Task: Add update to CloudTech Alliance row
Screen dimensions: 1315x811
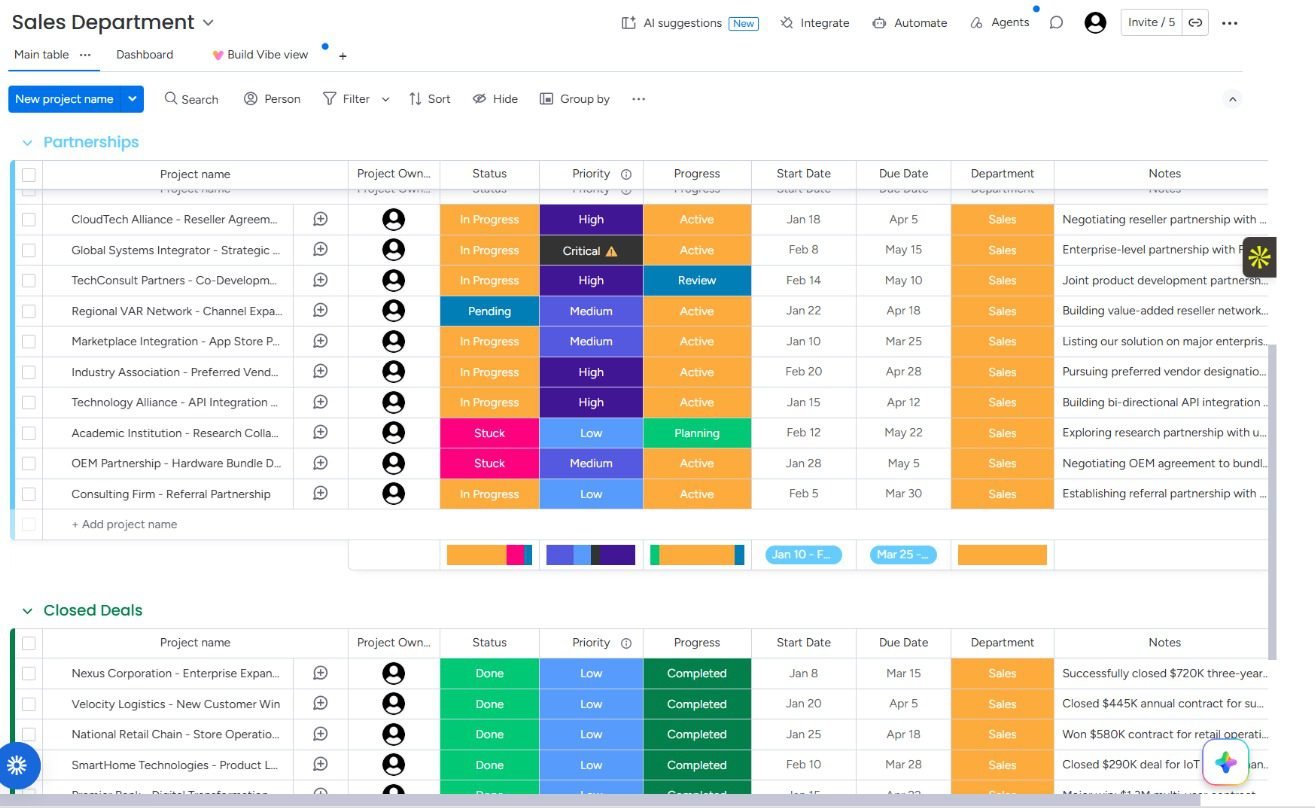Action: tap(320, 219)
